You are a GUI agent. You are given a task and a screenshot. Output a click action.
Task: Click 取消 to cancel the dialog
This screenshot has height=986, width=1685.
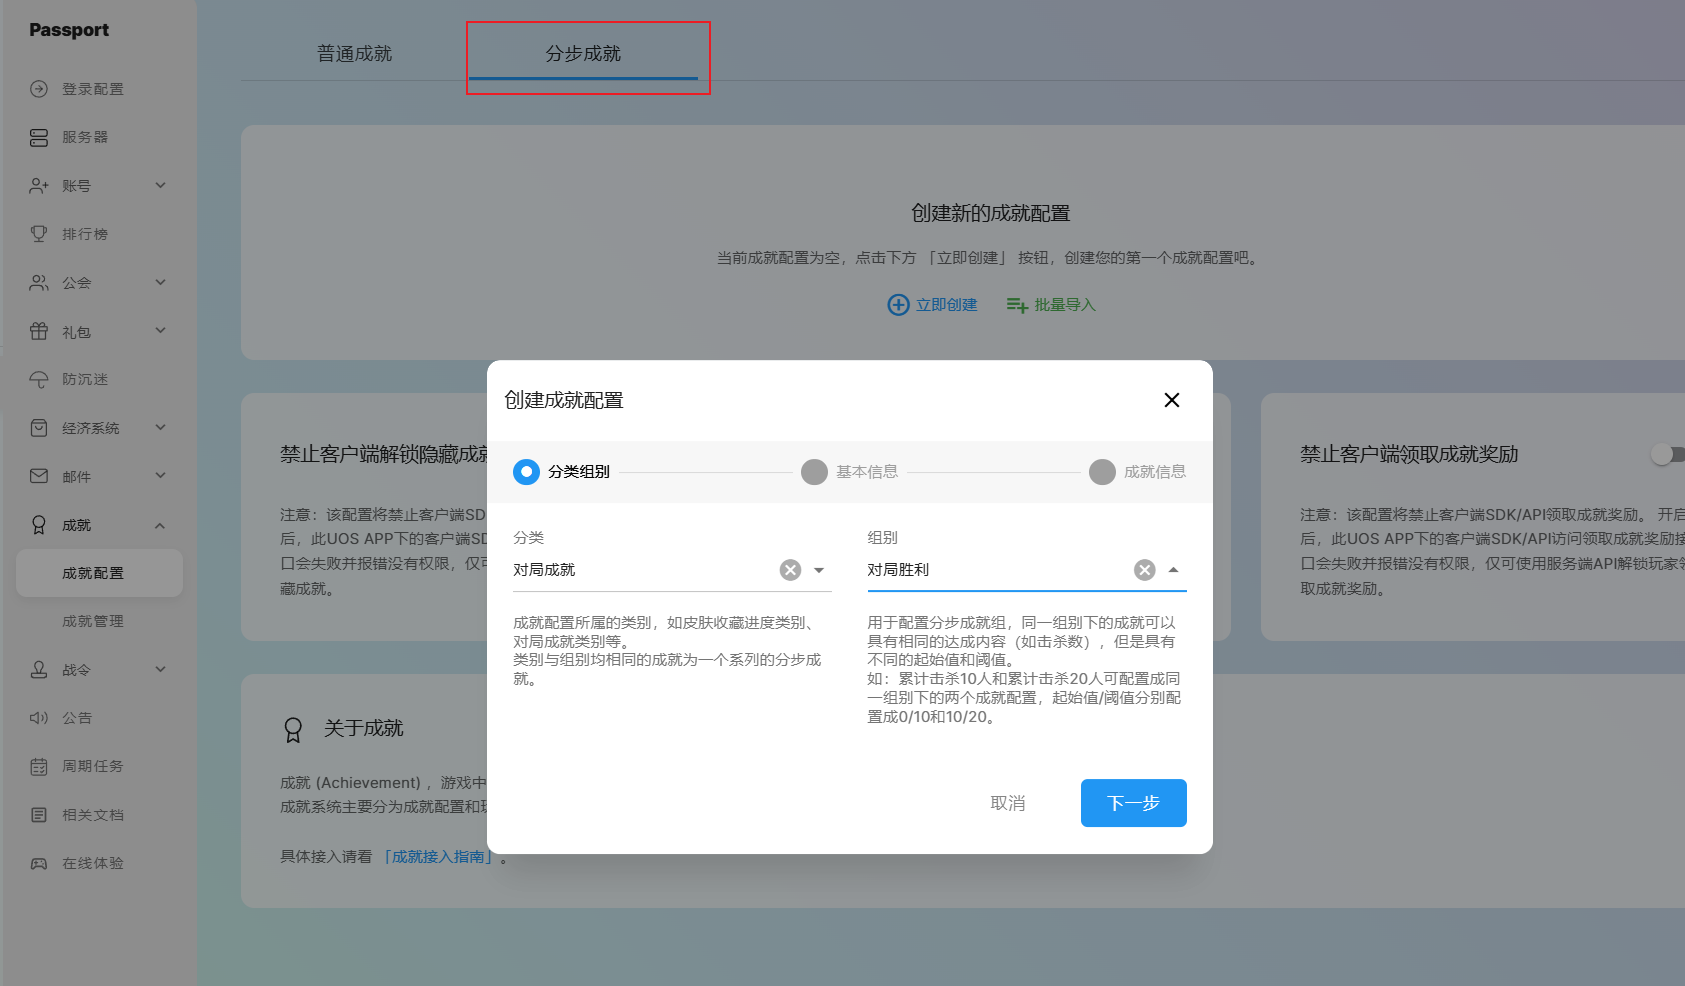pos(1007,803)
